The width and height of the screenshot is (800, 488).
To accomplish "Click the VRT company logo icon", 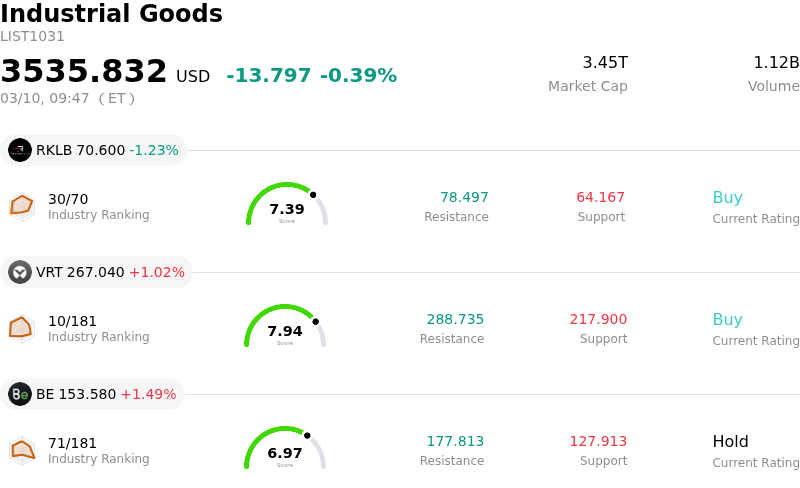I will pos(20,272).
